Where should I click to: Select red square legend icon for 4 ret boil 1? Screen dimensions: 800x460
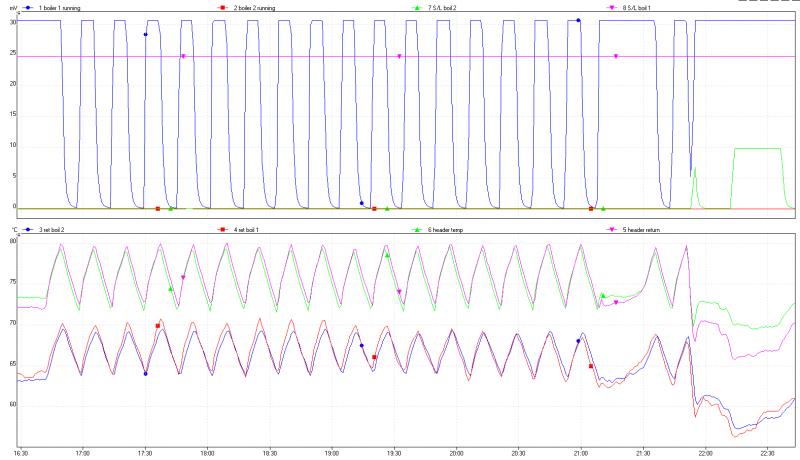pyautogui.click(x=220, y=229)
